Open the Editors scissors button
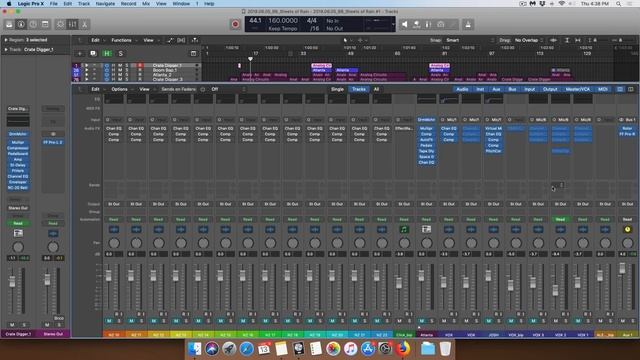640x360 pixels. (x=84, y=24)
